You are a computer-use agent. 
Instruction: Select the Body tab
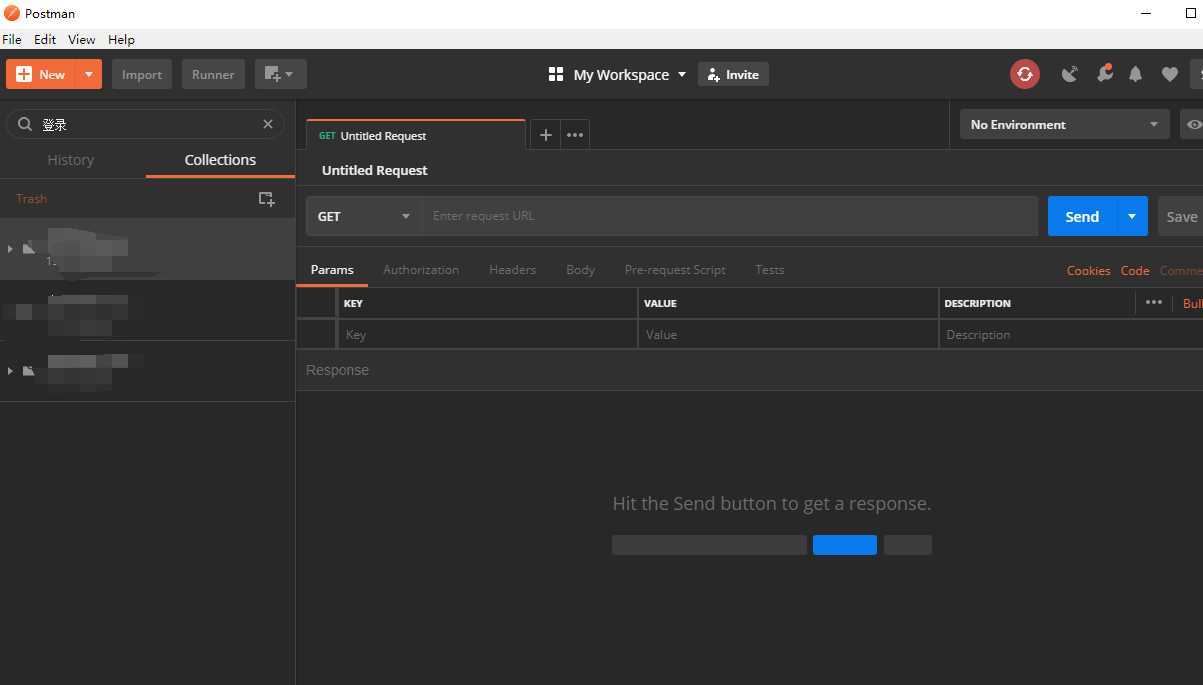580,270
